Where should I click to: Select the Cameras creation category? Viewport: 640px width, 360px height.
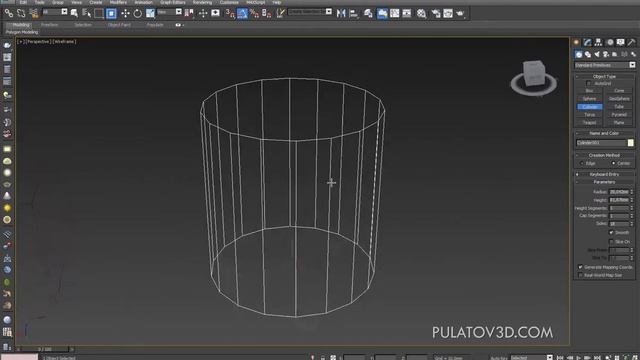click(606, 54)
